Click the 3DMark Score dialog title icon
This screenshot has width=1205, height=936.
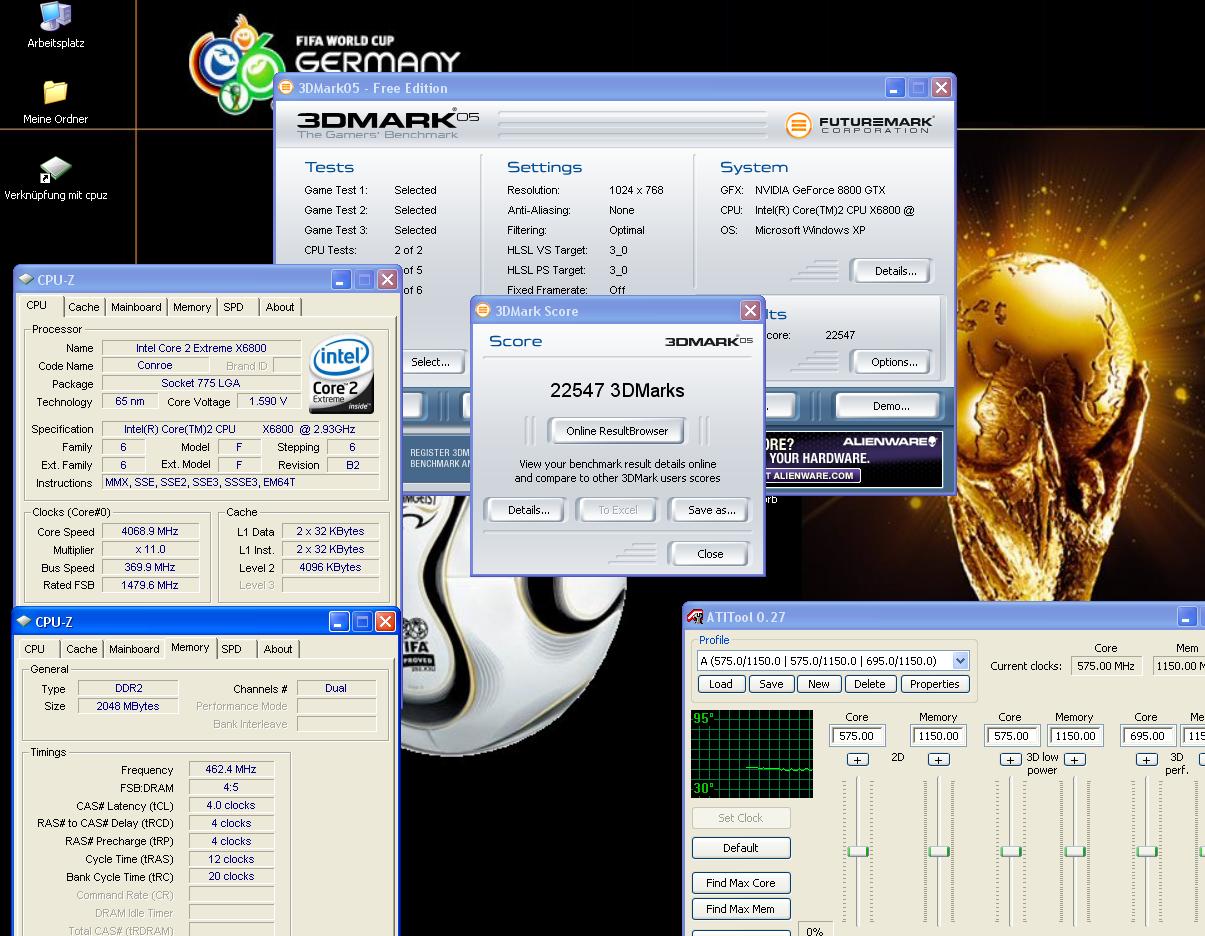pyautogui.click(x=484, y=311)
